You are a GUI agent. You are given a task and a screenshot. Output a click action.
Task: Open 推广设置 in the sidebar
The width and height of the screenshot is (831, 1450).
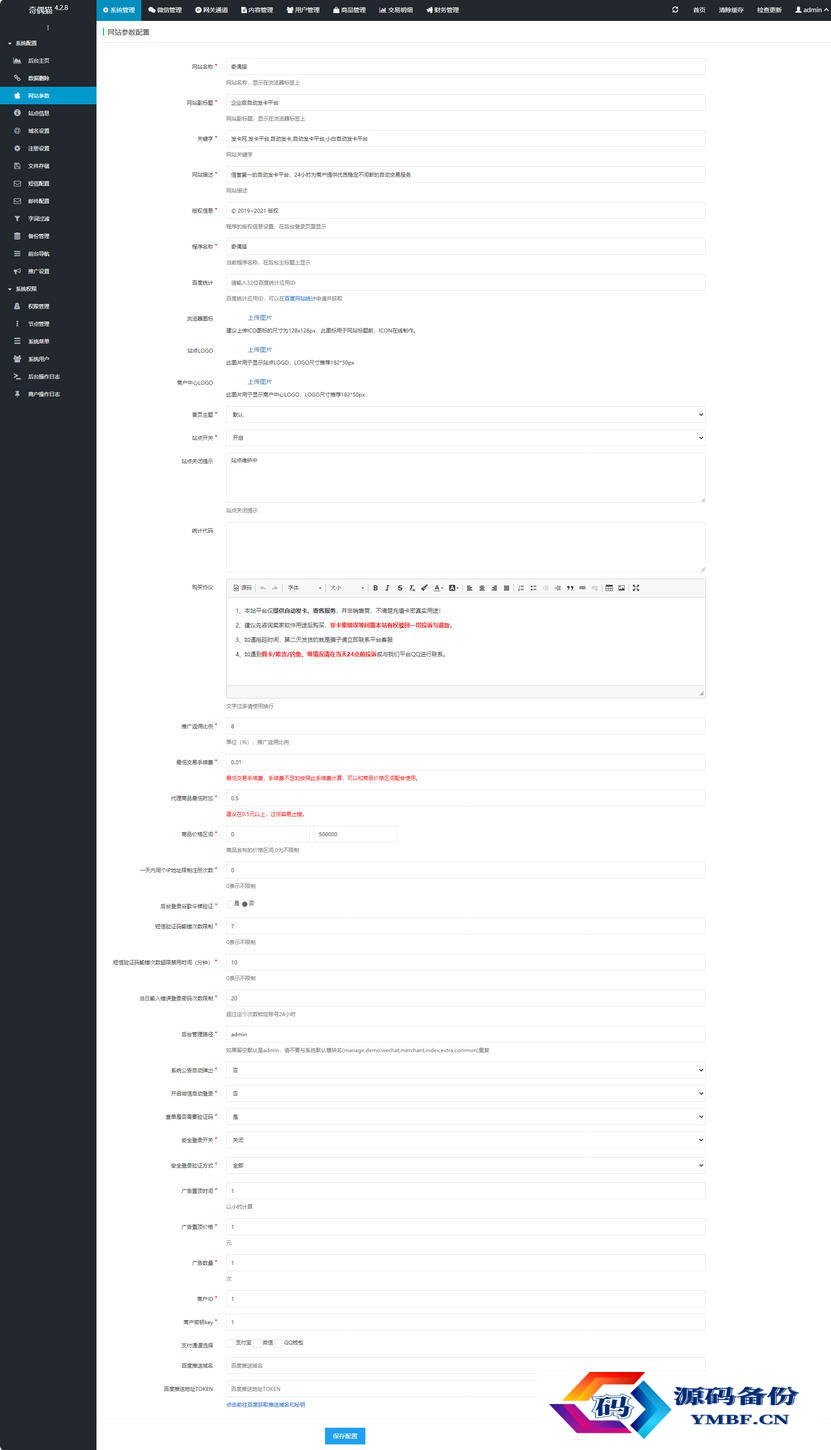[48, 271]
